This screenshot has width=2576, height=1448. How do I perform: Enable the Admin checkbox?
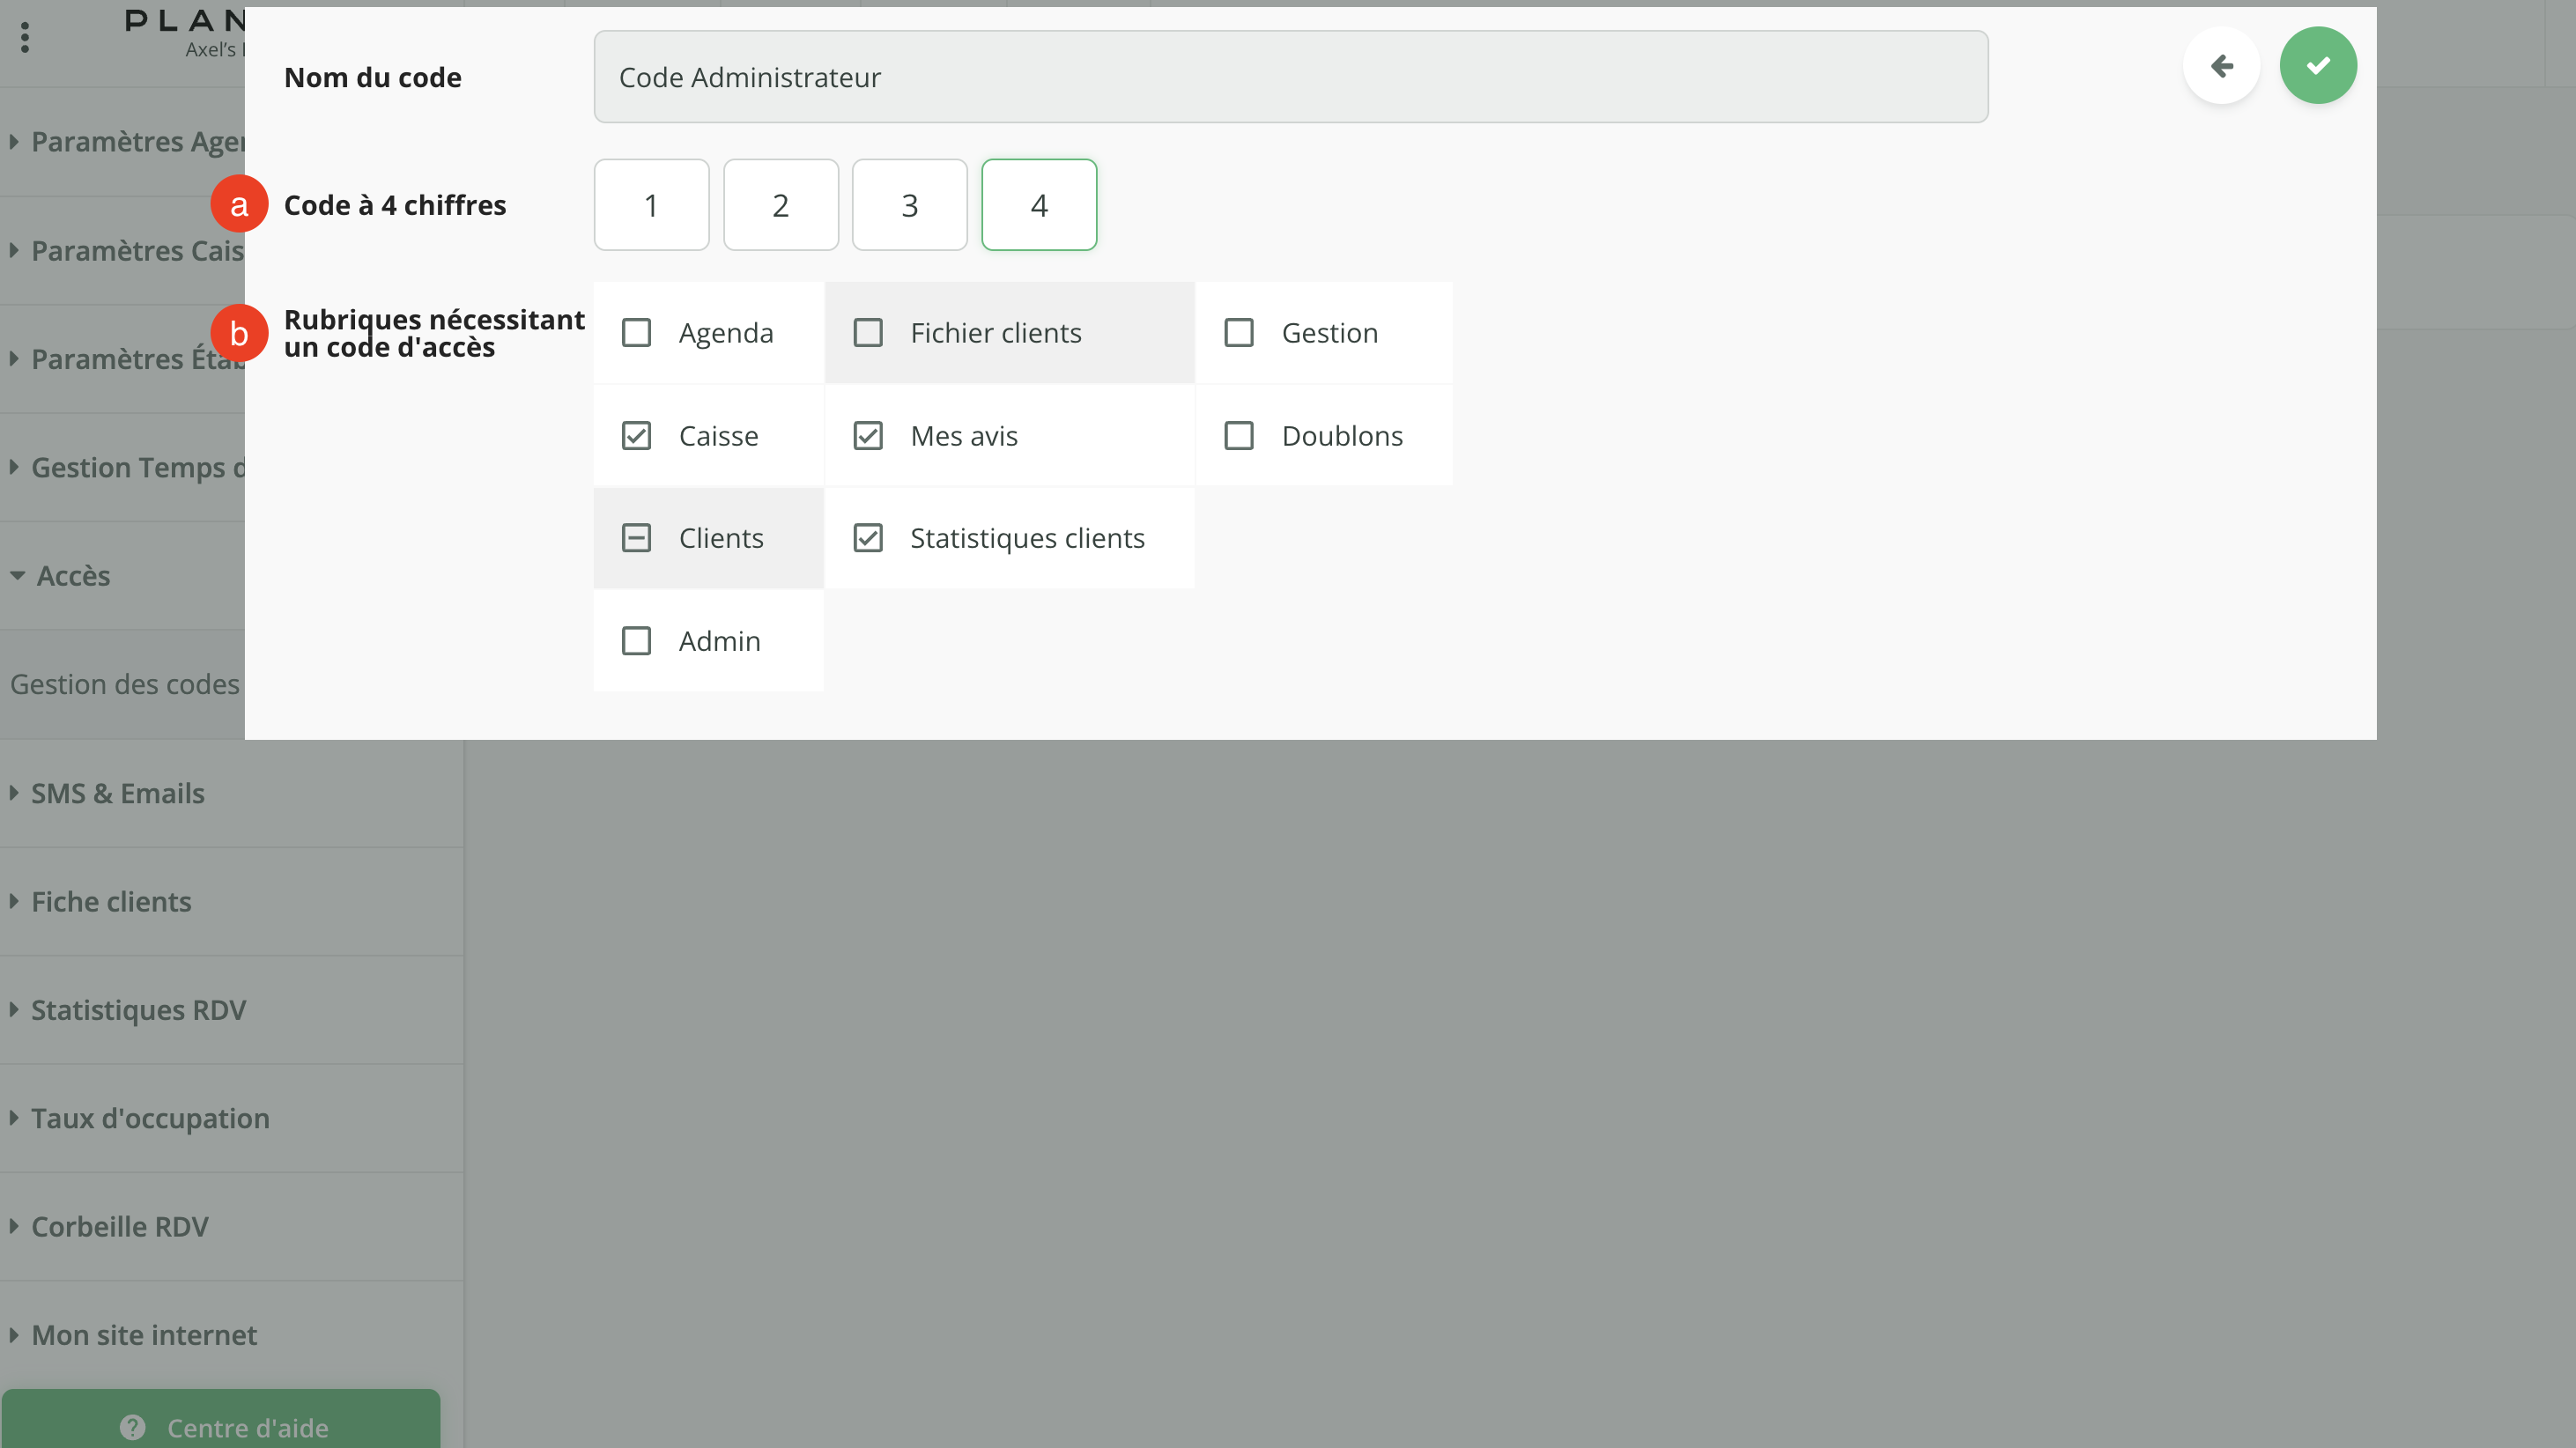coord(636,641)
